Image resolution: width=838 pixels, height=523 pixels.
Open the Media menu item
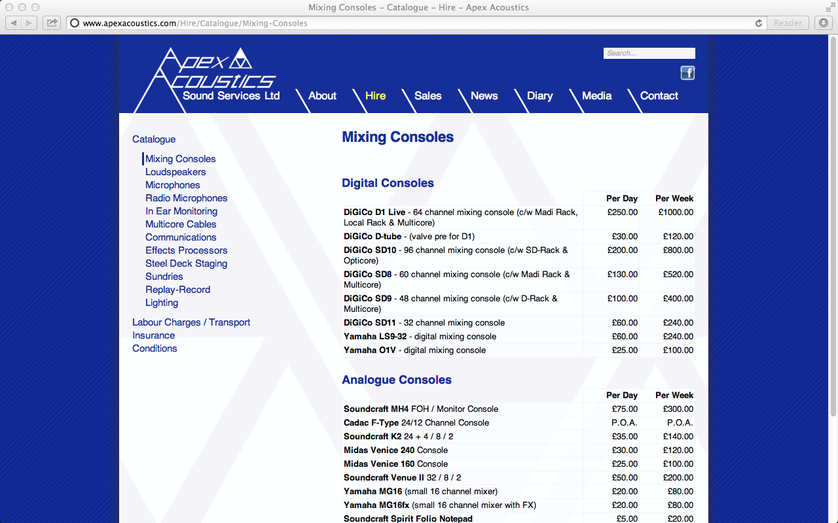coord(596,96)
